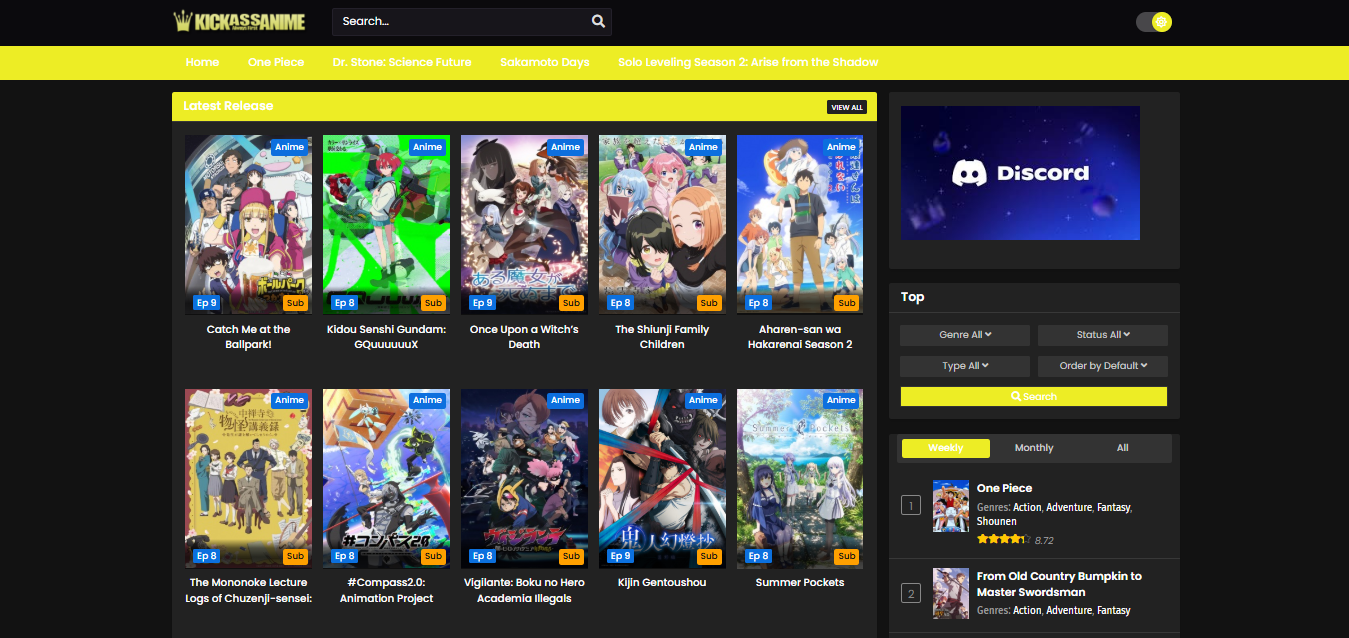Click the Anime tag on Vigilante poster

(565, 400)
